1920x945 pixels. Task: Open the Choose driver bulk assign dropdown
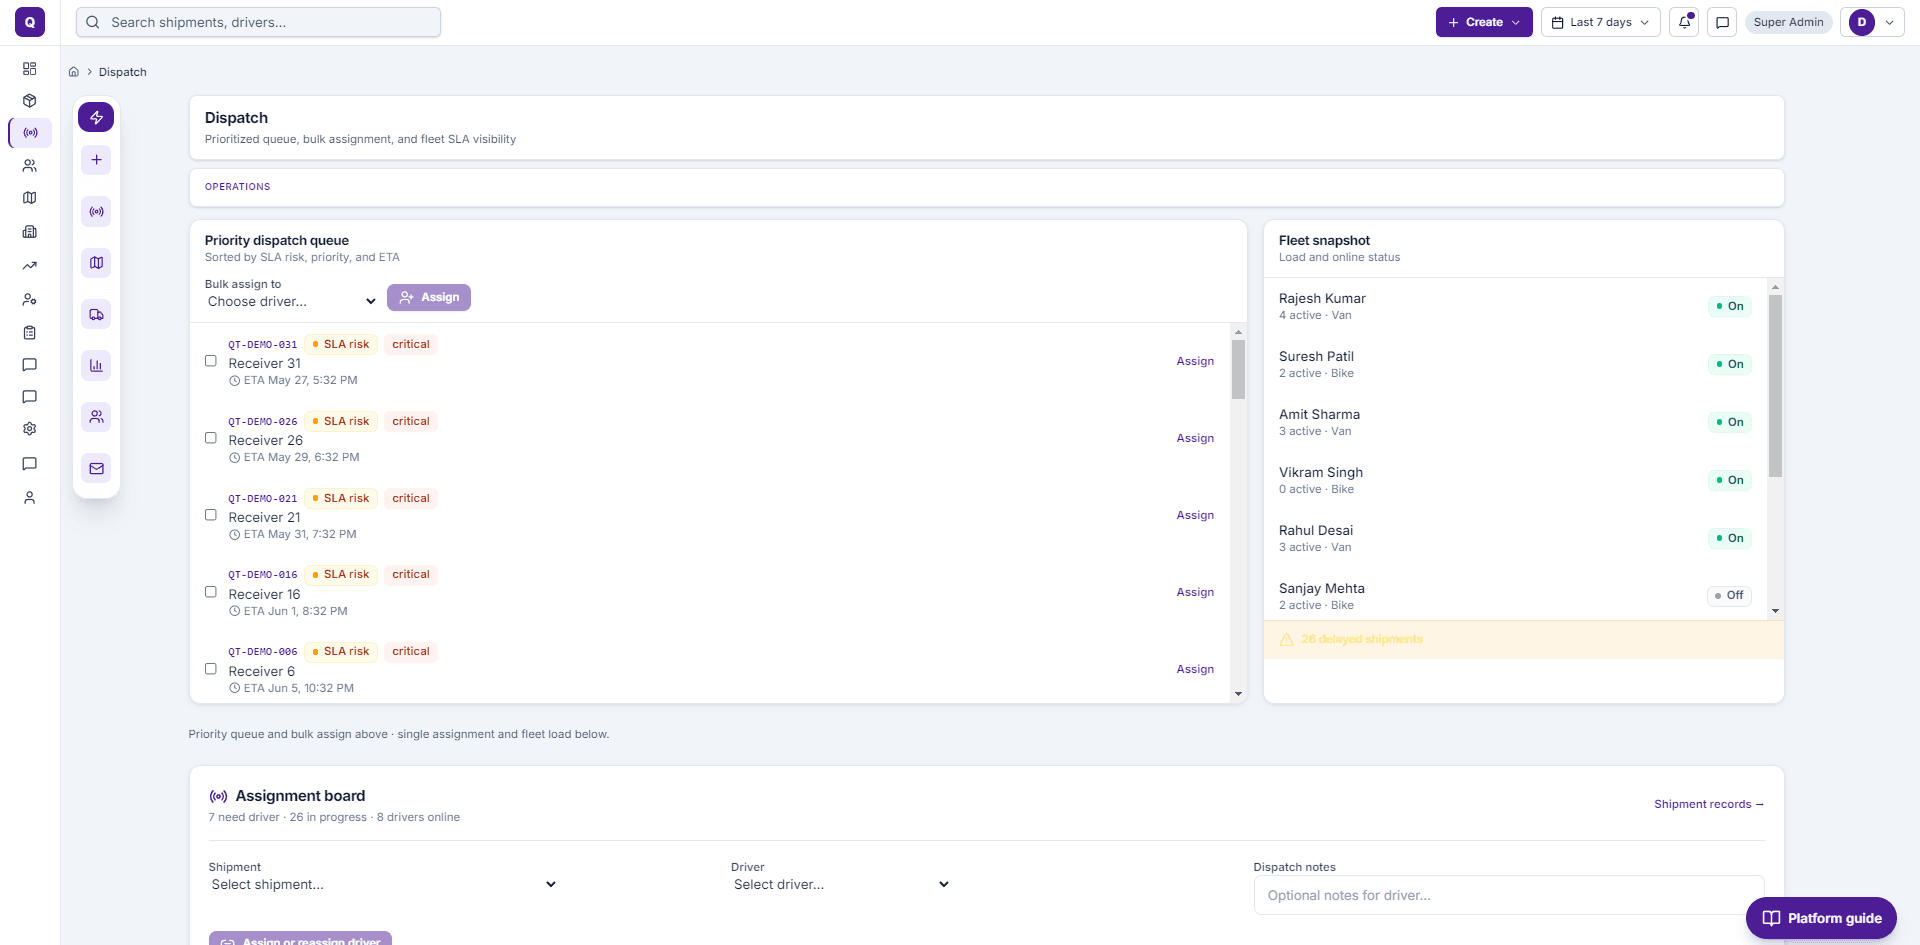(x=292, y=301)
